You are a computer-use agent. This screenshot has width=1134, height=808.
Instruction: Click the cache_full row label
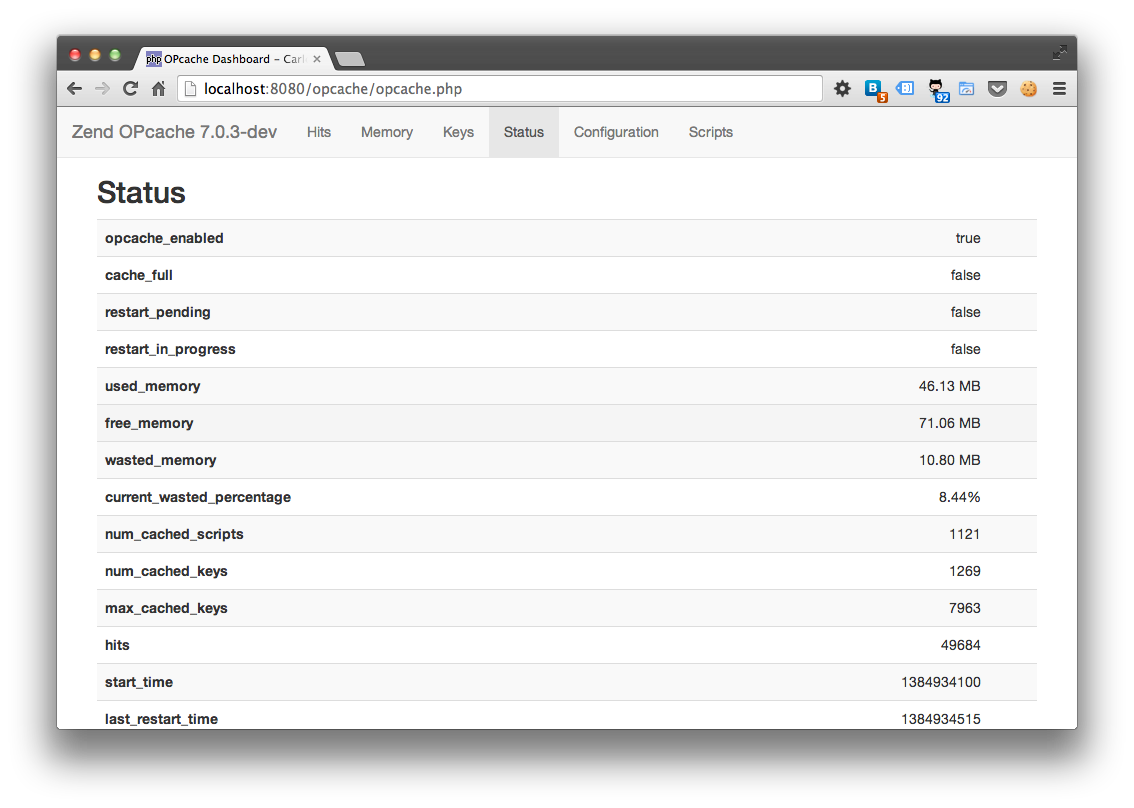[139, 276]
